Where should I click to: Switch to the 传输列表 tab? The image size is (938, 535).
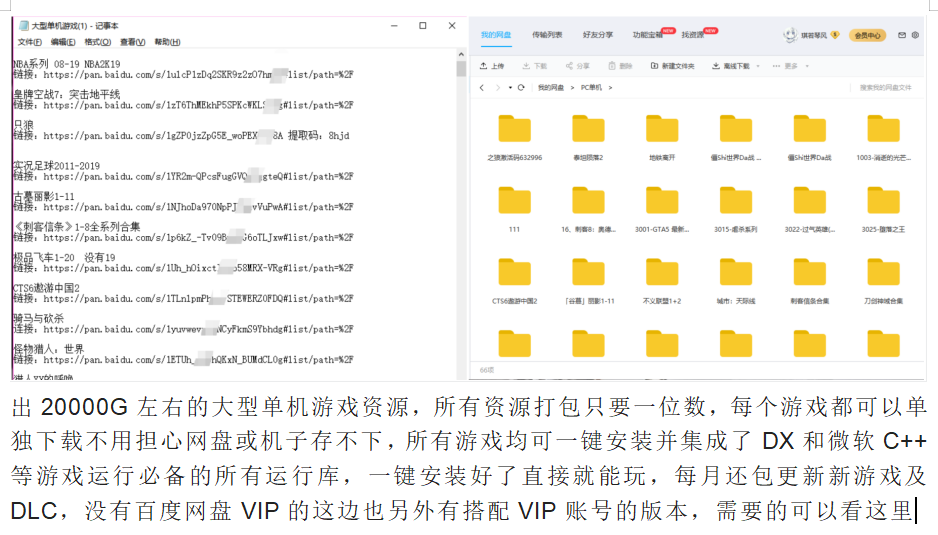click(x=547, y=35)
